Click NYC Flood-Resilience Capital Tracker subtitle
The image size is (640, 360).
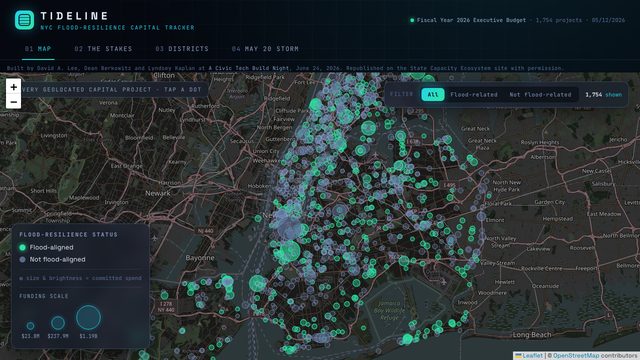[118, 28]
